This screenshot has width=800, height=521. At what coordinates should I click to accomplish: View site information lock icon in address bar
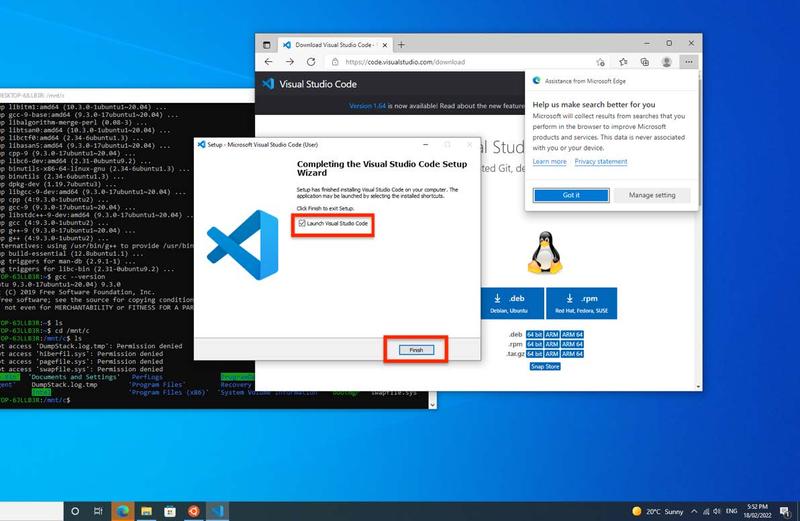[335, 62]
